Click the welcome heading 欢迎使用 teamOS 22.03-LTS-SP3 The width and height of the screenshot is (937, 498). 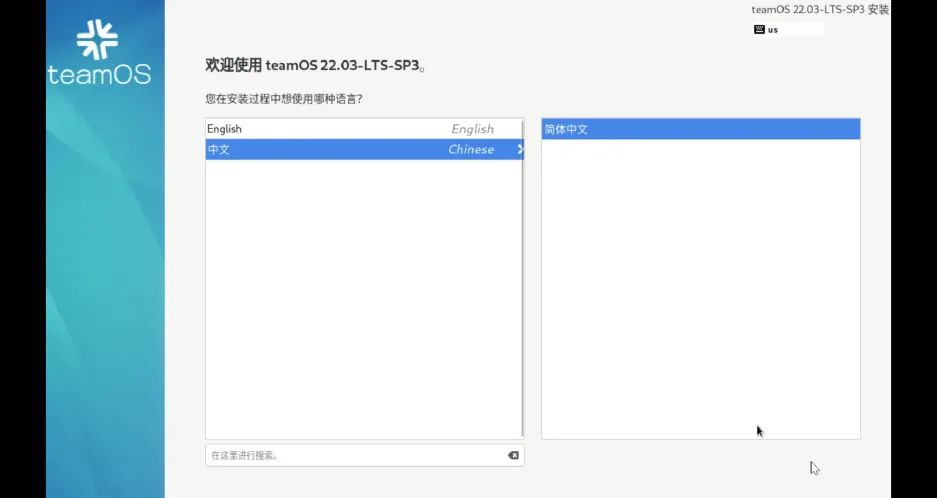point(316,65)
